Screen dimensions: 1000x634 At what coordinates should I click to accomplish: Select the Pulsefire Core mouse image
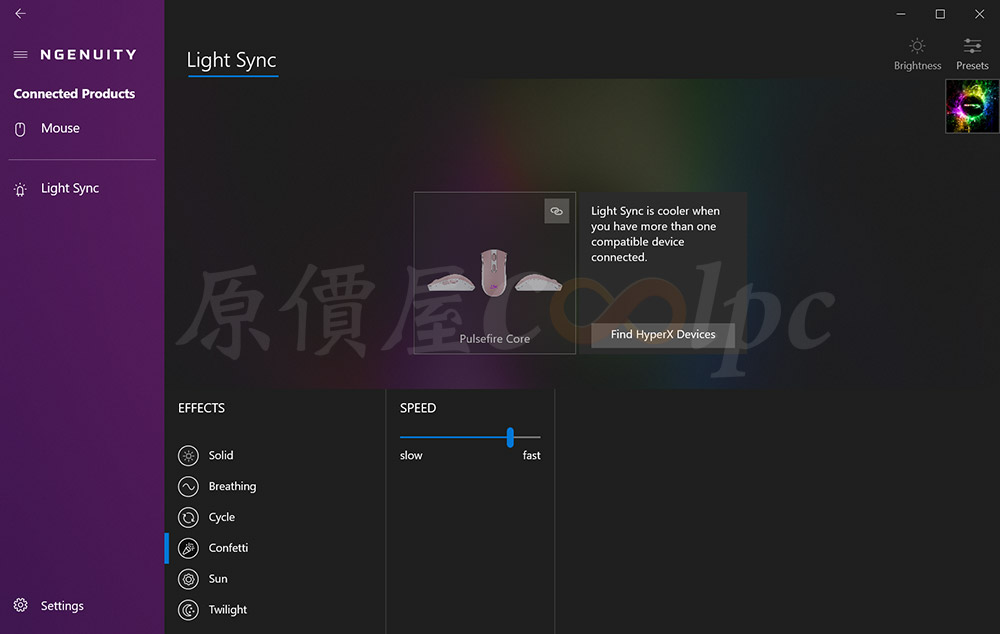point(494,273)
